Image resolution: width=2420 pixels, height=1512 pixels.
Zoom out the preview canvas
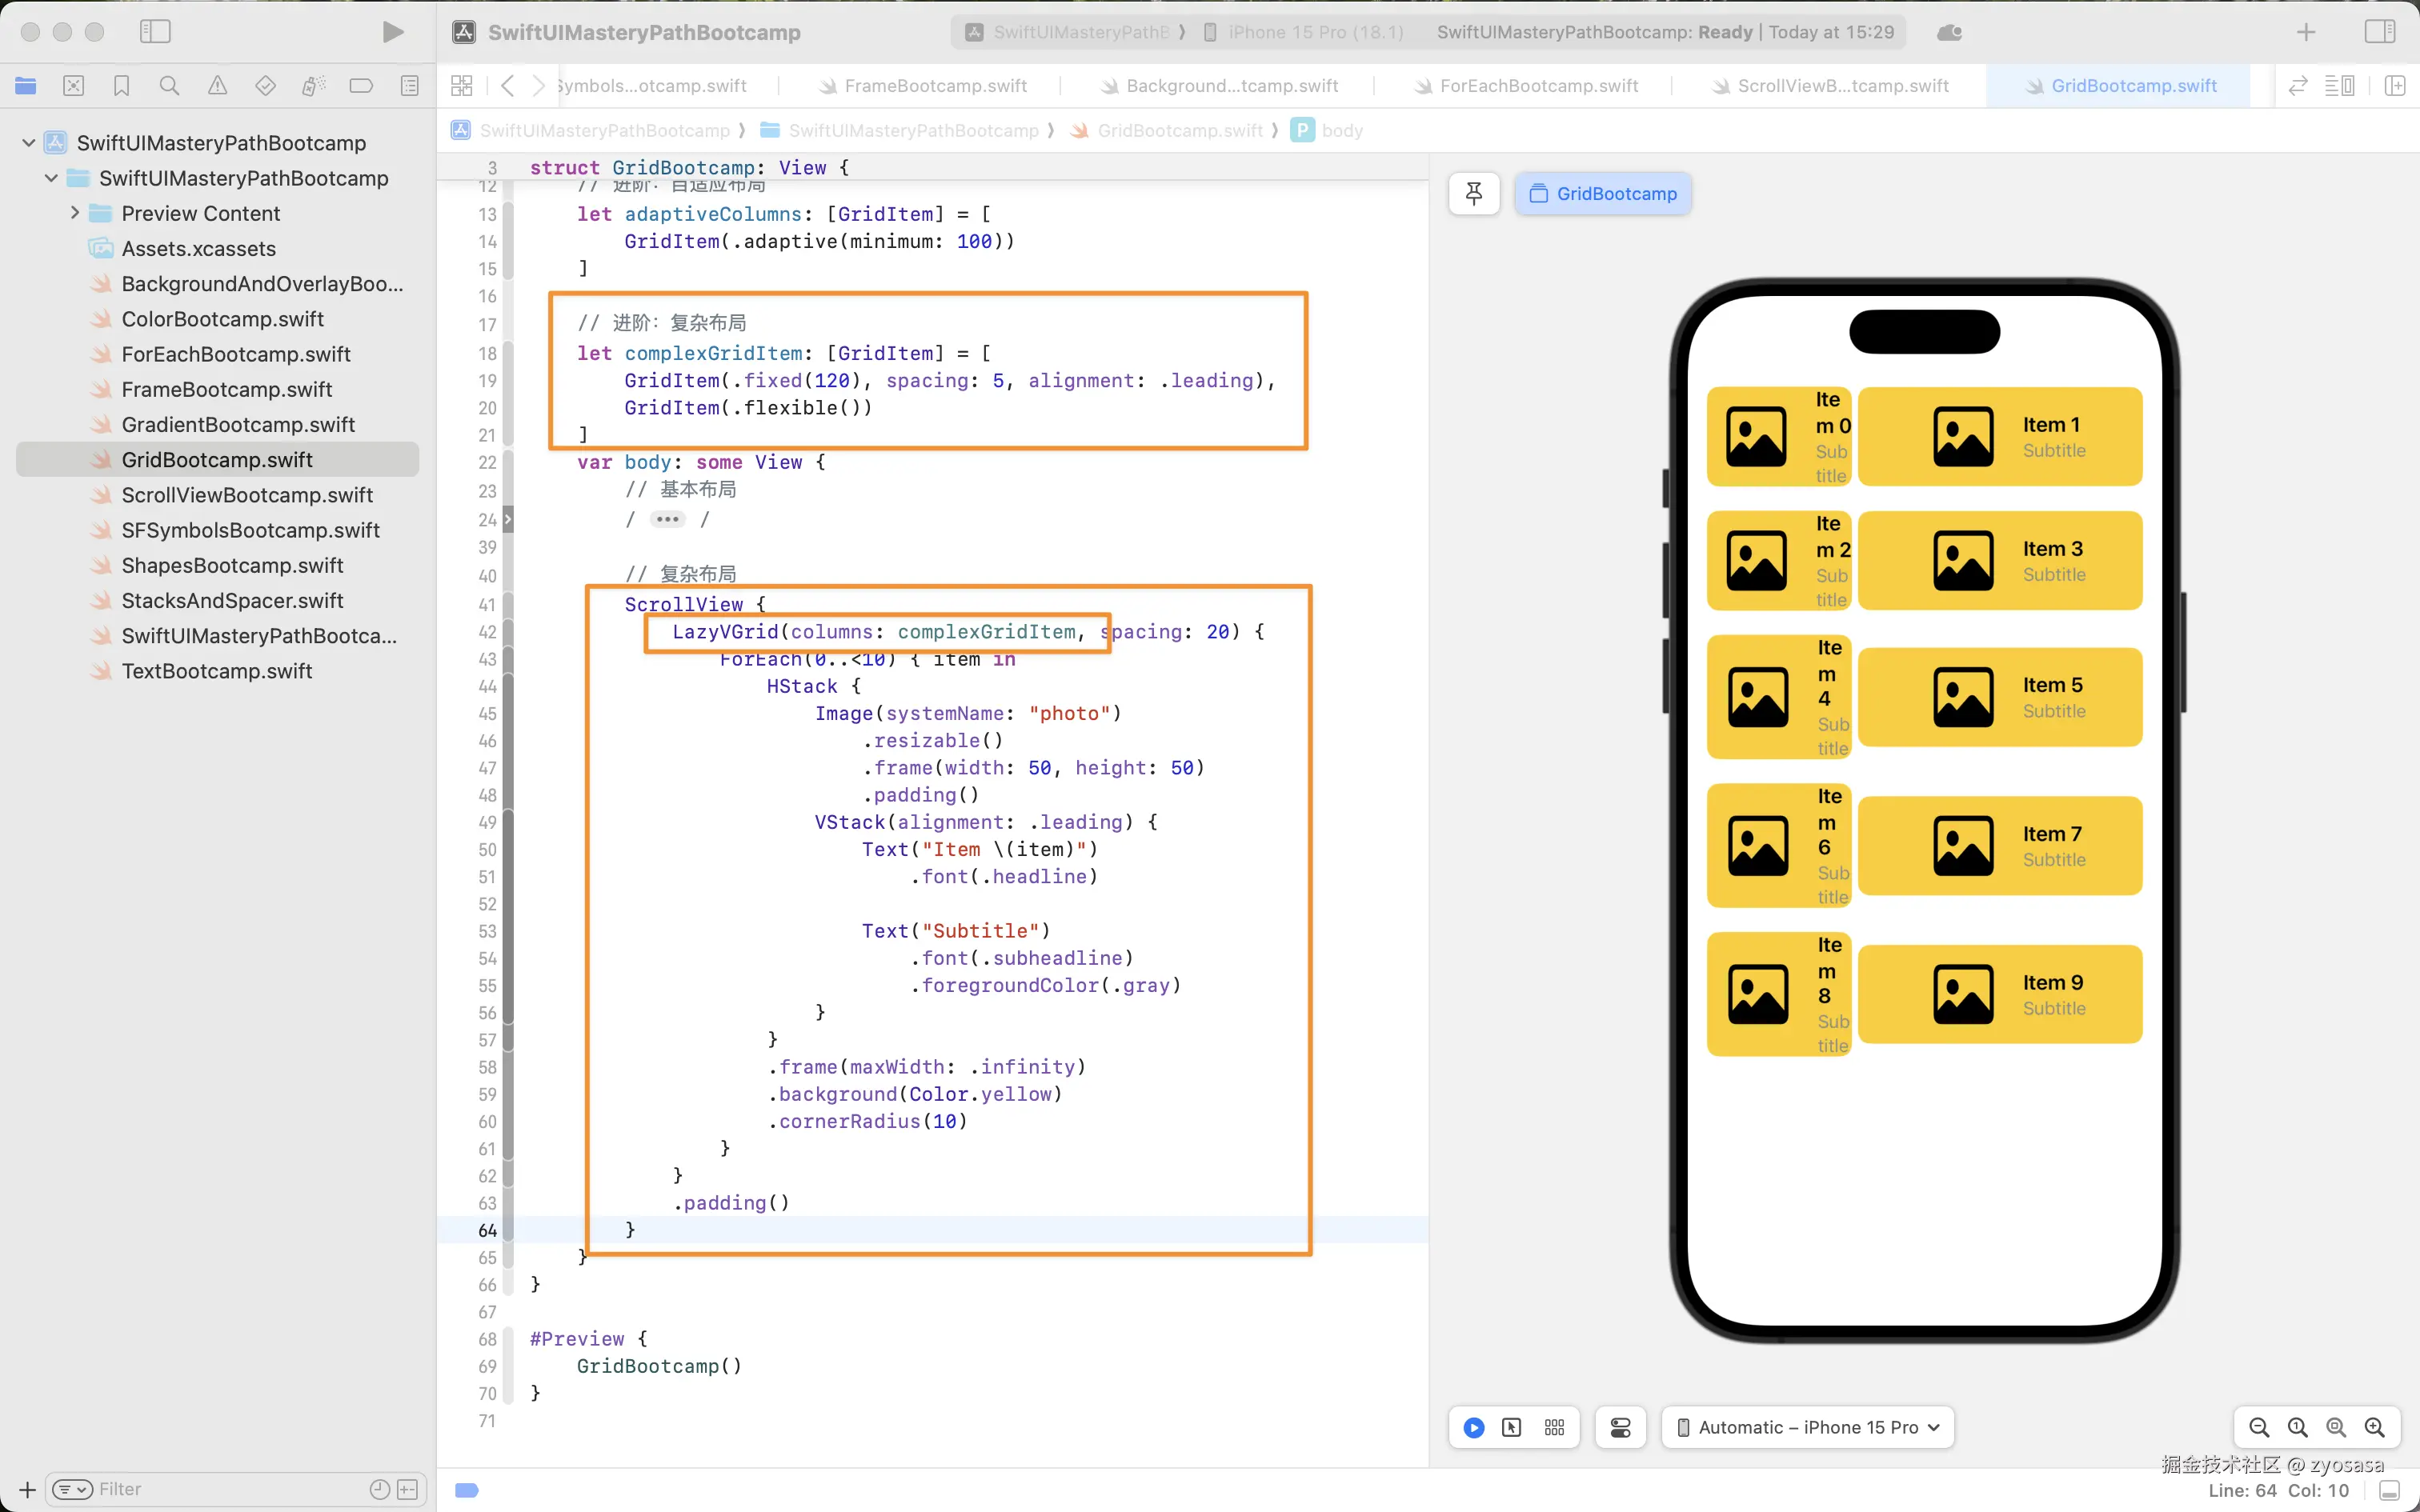point(2258,1427)
